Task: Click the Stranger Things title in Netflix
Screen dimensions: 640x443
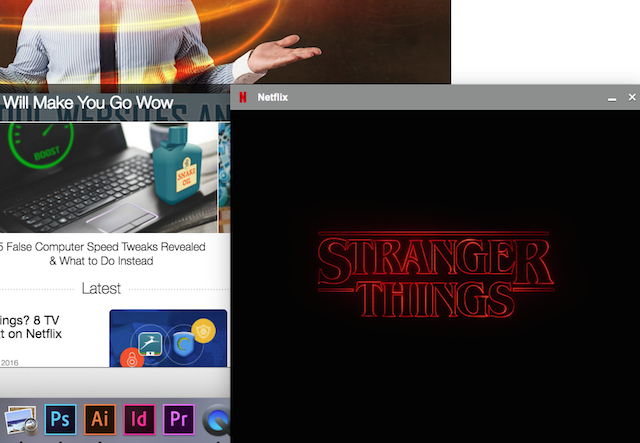Action: pyautogui.click(x=436, y=275)
